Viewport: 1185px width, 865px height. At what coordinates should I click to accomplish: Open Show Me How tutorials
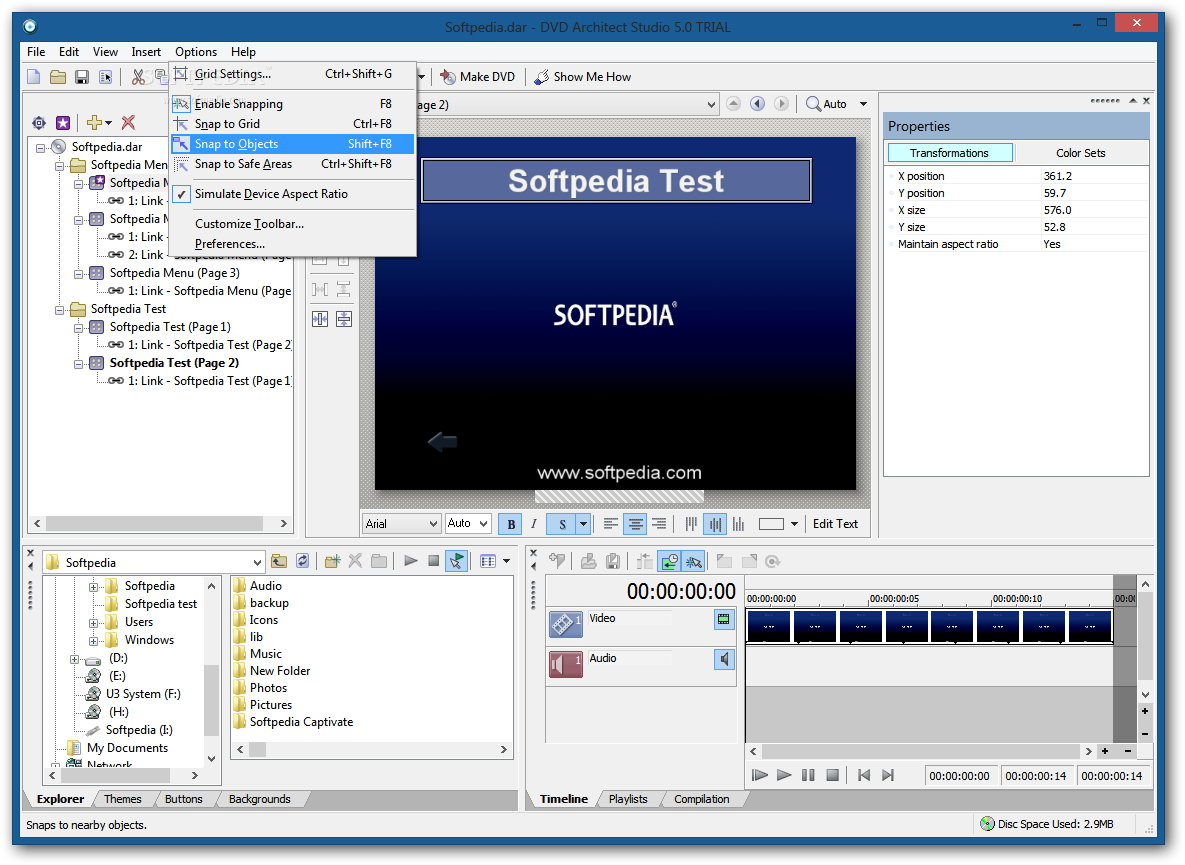pyautogui.click(x=583, y=77)
